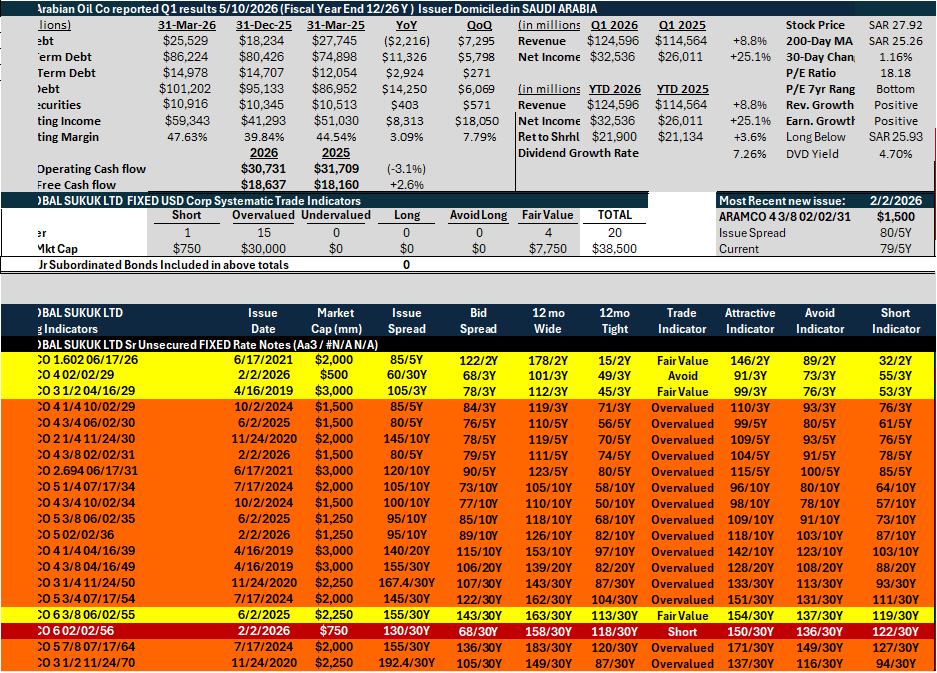
Task: Select the Dividend Growth Rate value 7.26%
Action: pyautogui.click(x=749, y=154)
